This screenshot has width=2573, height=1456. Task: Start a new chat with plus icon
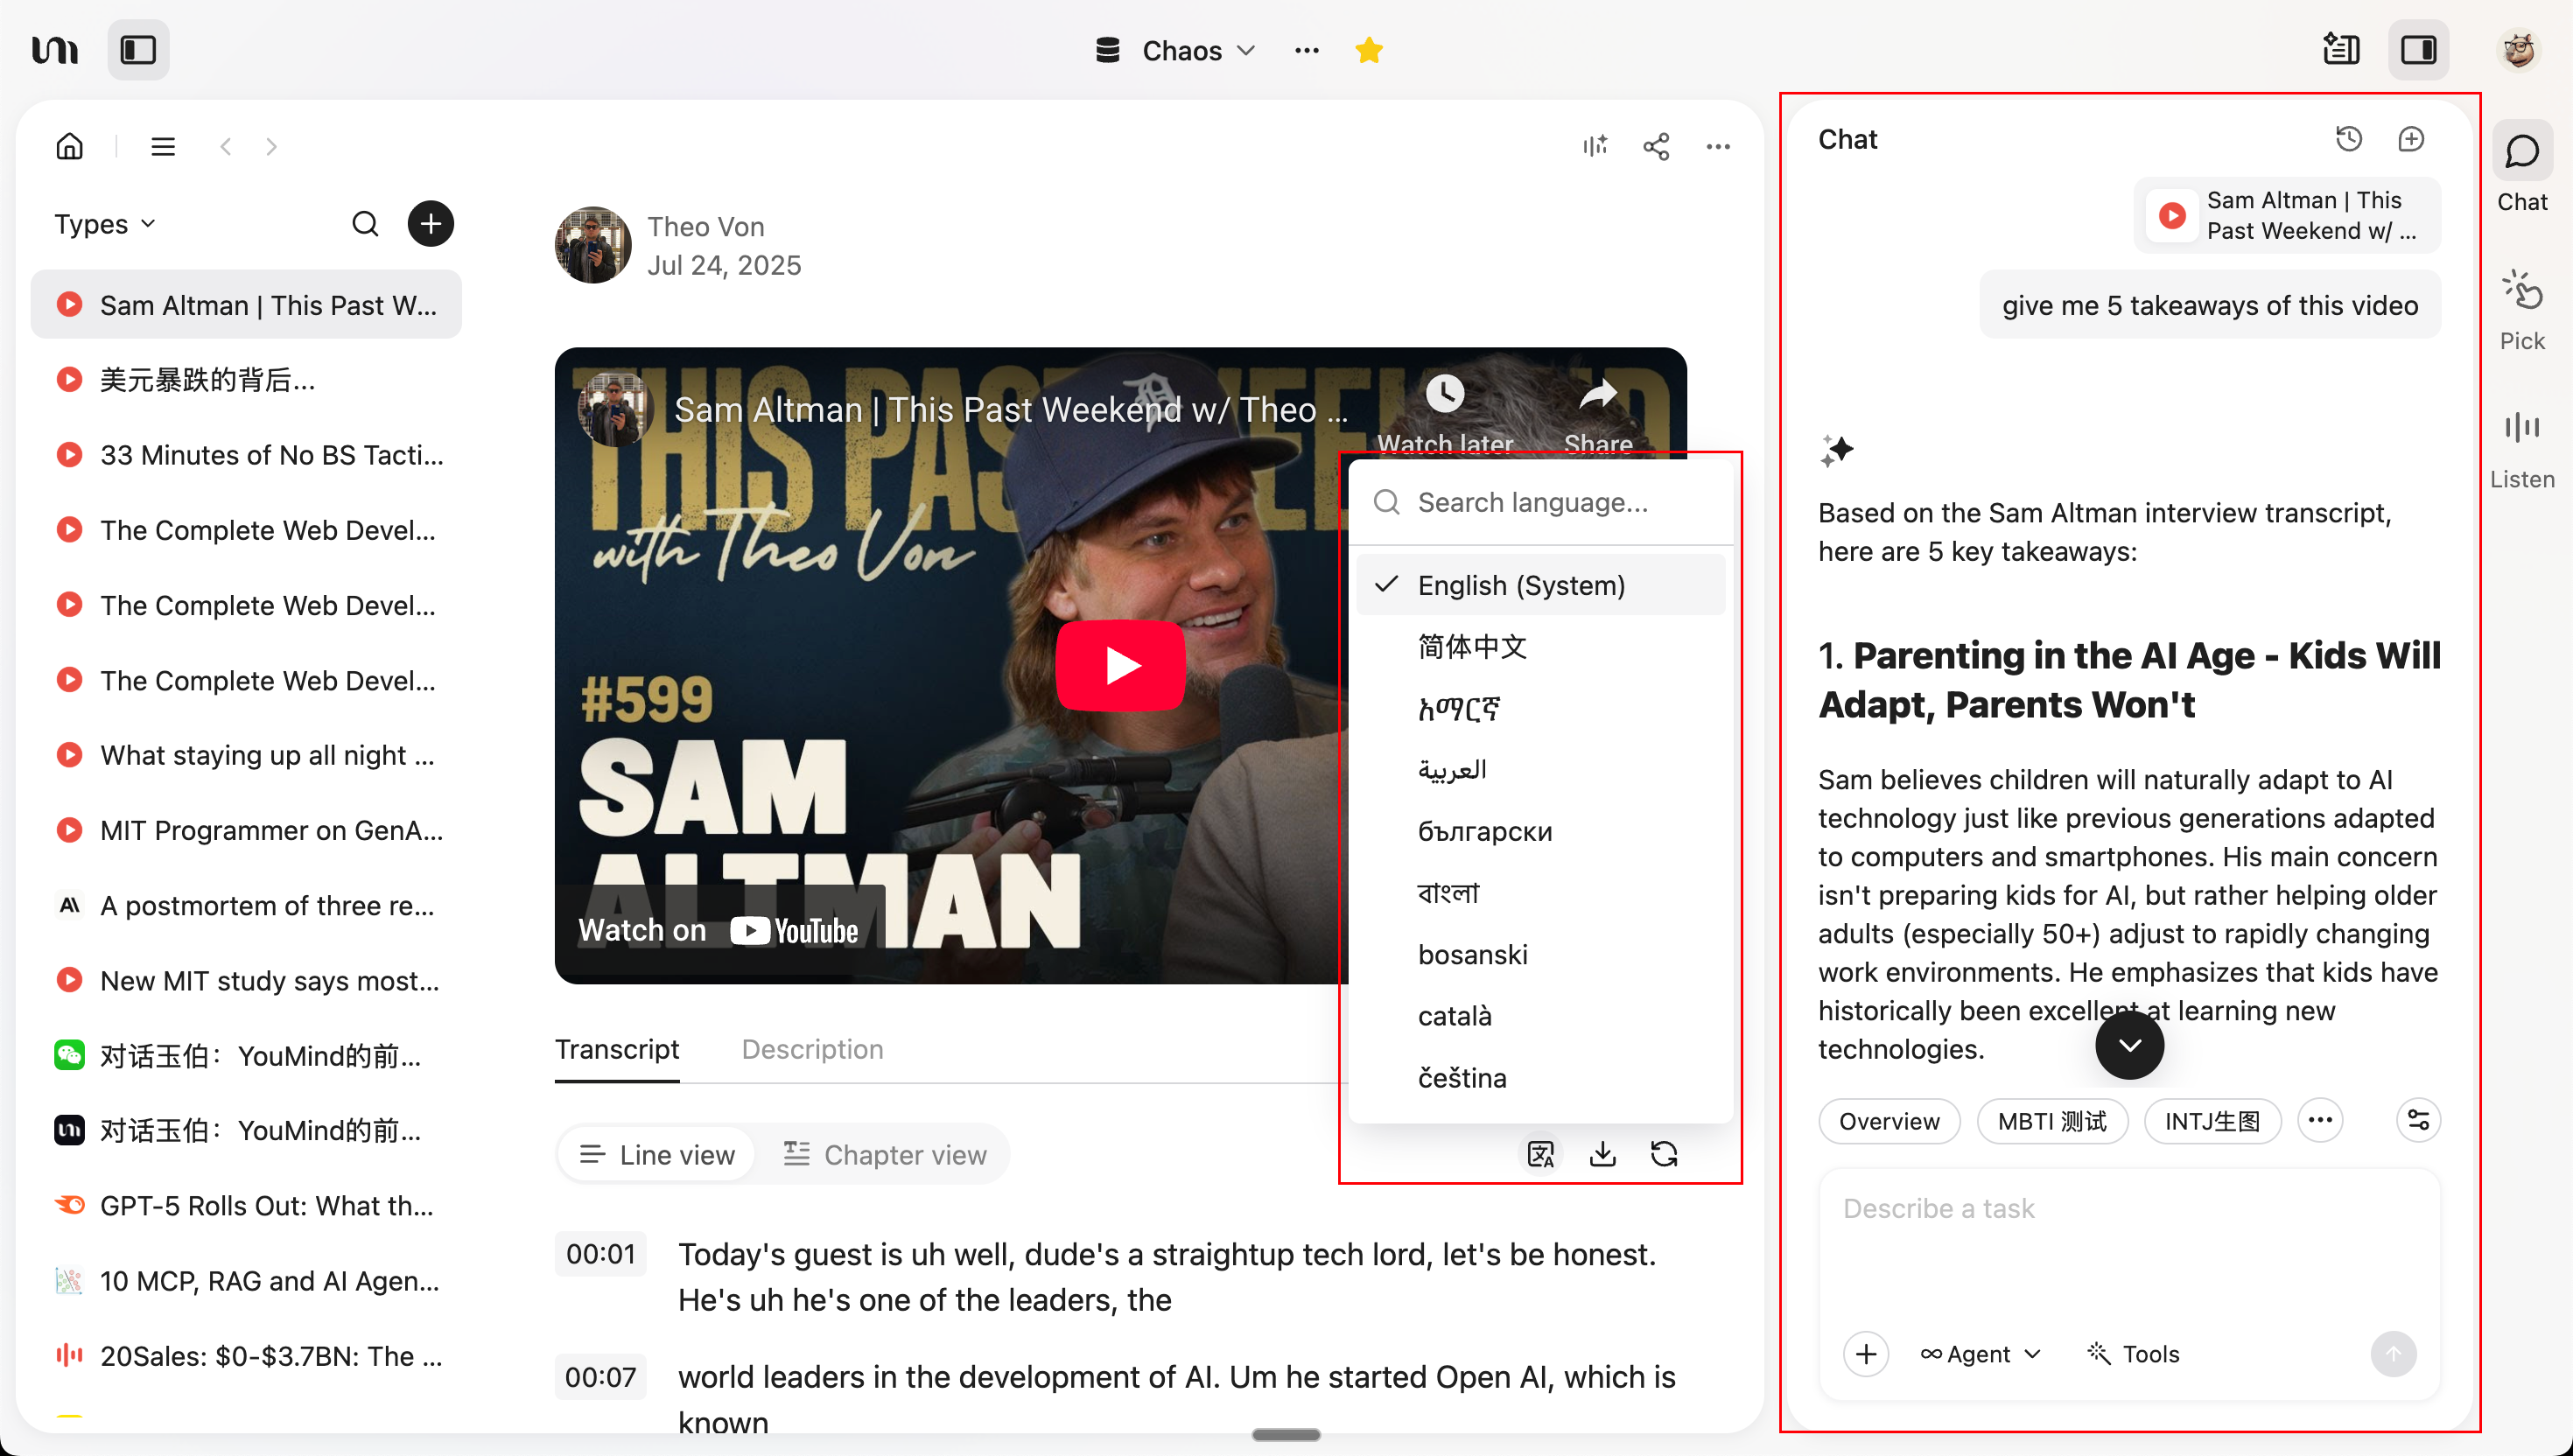pos(2411,139)
